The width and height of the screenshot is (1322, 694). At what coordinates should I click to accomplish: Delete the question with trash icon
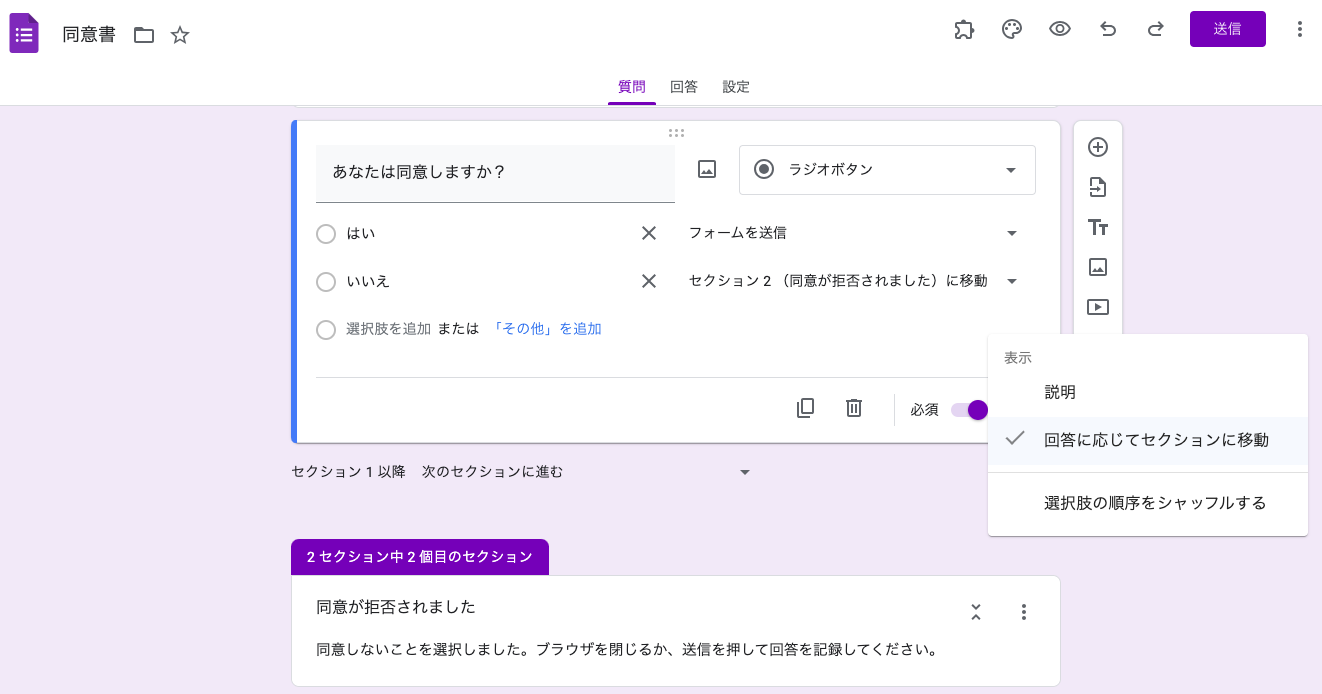click(854, 408)
